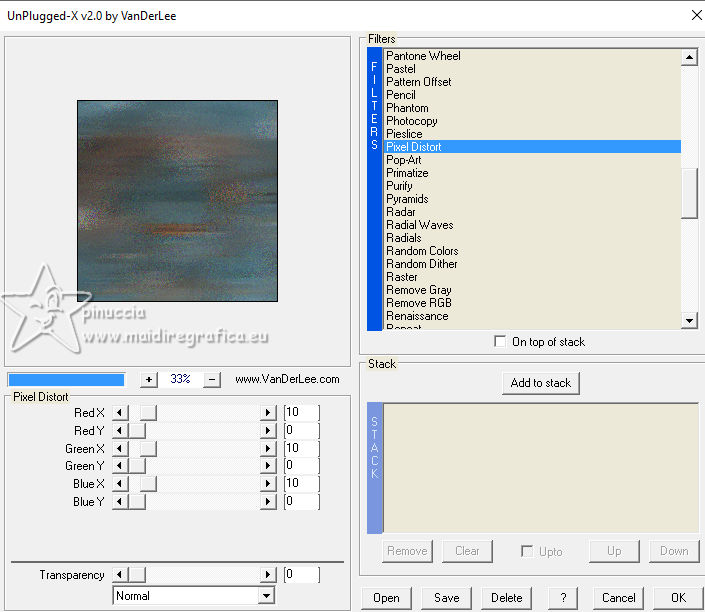Click the Open button

click(386, 598)
